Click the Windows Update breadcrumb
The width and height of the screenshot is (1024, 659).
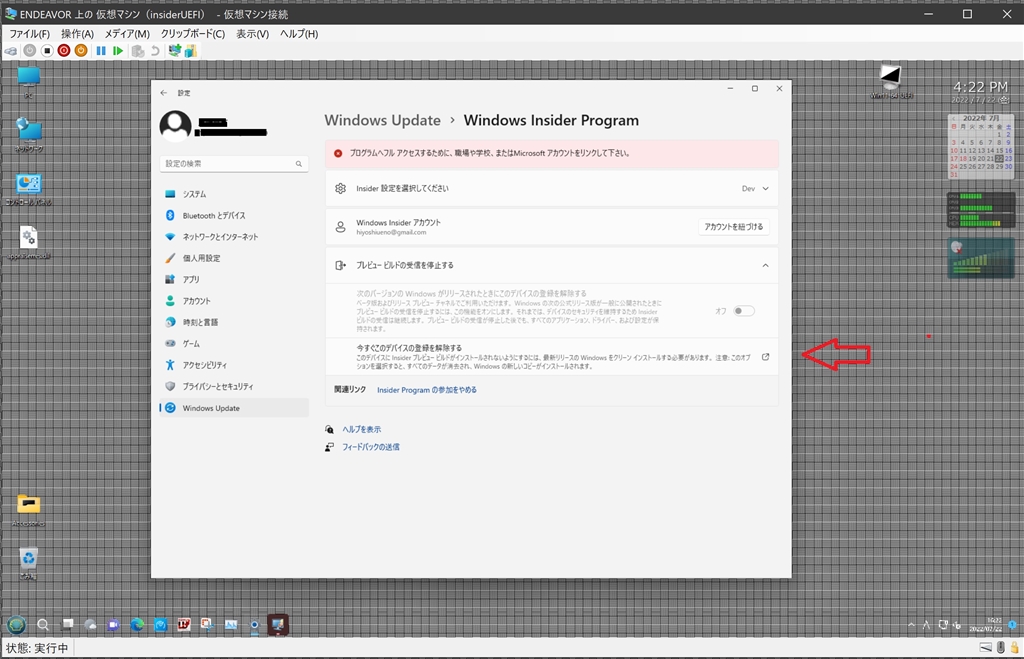click(383, 121)
